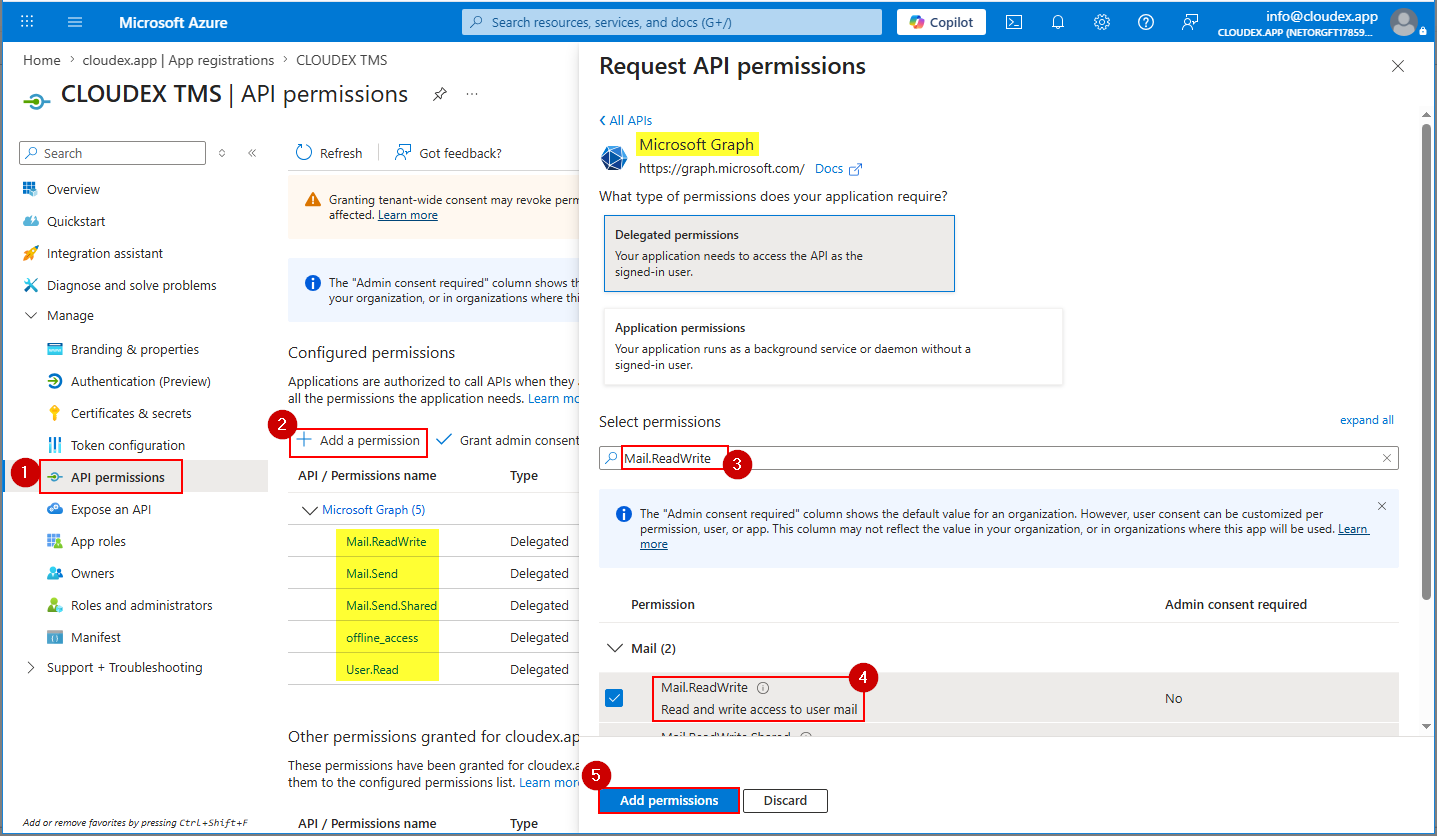Viewport: 1437px width, 836px height.
Task: Click the Manifest icon
Action: 54,637
